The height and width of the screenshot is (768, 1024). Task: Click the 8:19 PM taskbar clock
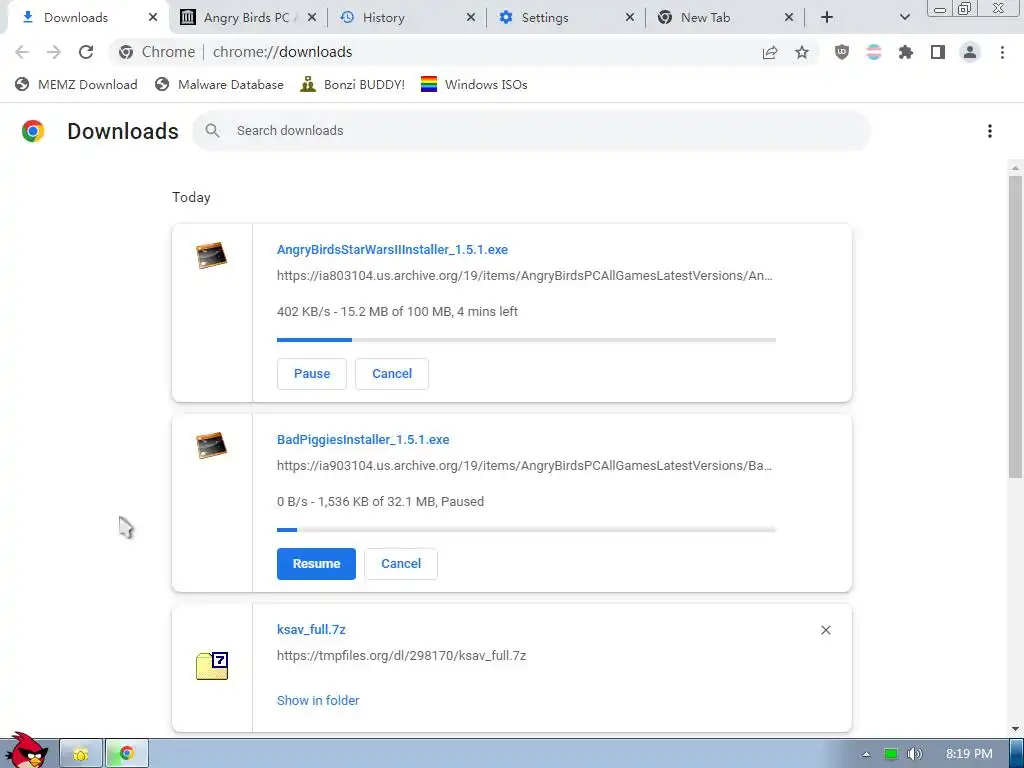(969, 754)
